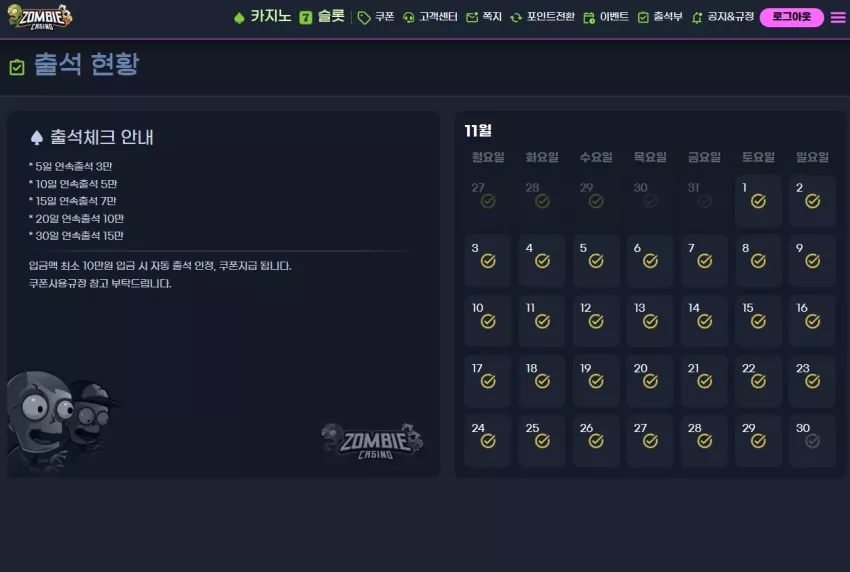Select November 3 attendance cell
This screenshot has width=850, height=572.
pyautogui.click(x=487, y=261)
